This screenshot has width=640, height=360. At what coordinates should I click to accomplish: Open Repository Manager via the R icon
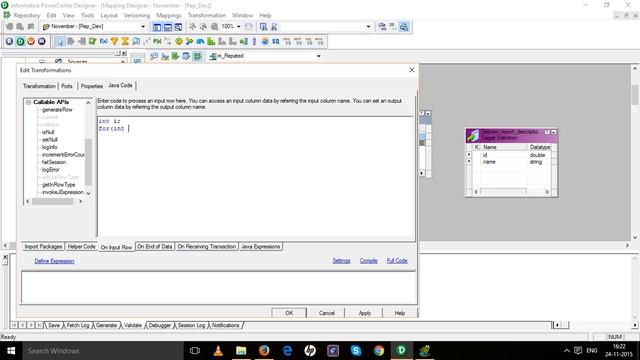click(9, 41)
